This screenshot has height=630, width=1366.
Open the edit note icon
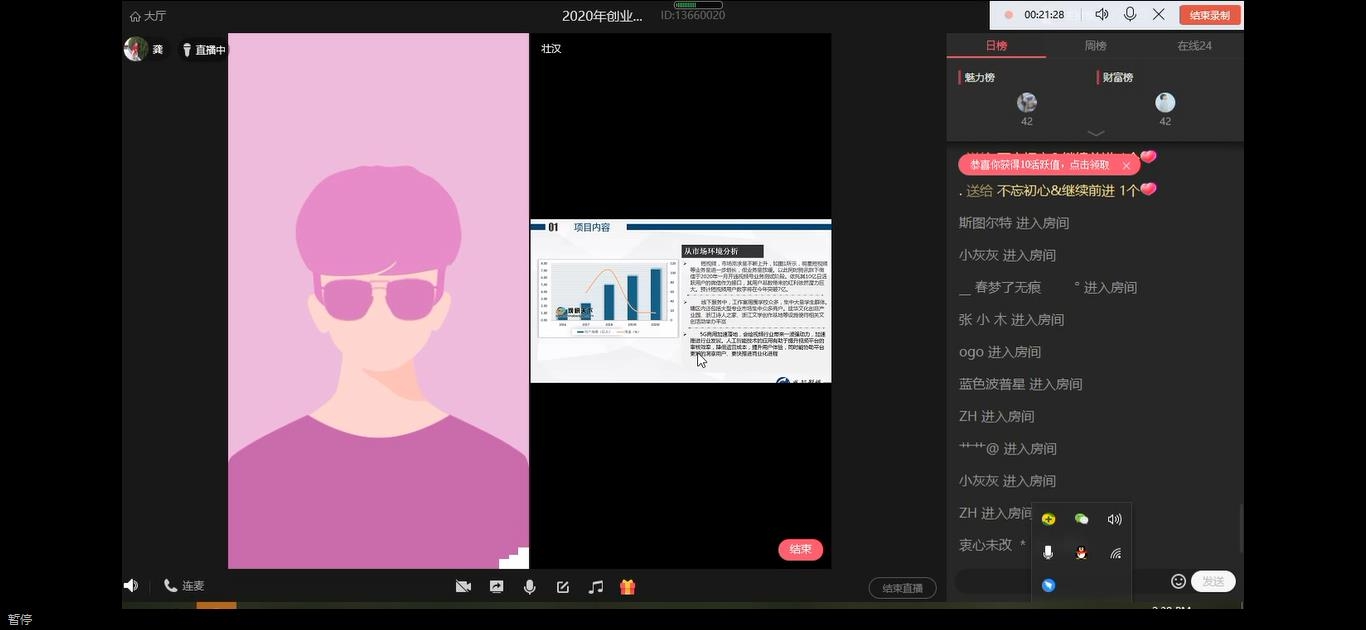[563, 587]
